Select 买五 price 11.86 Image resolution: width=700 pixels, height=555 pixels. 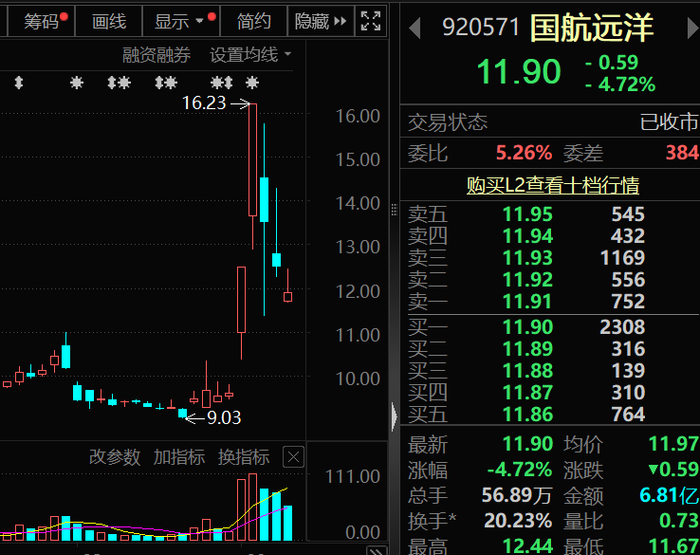[528, 415]
